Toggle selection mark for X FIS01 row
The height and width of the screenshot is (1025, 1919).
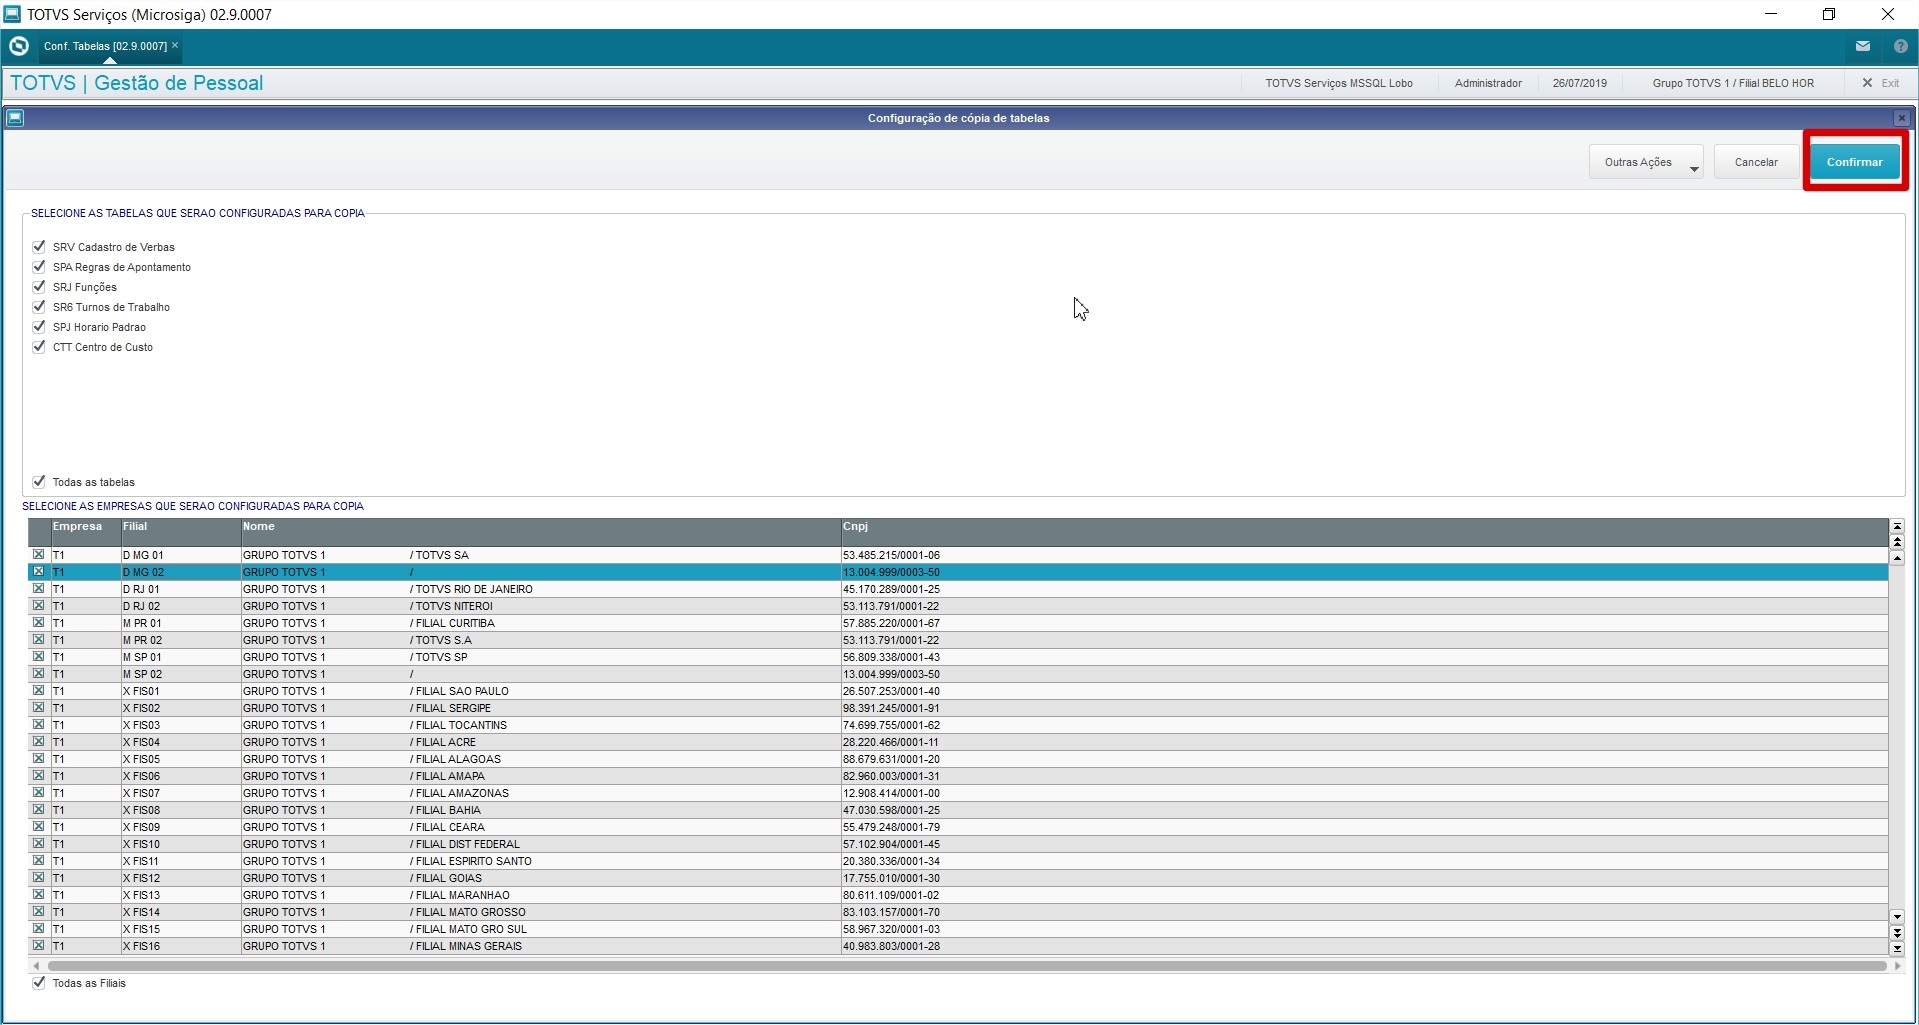[38, 690]
